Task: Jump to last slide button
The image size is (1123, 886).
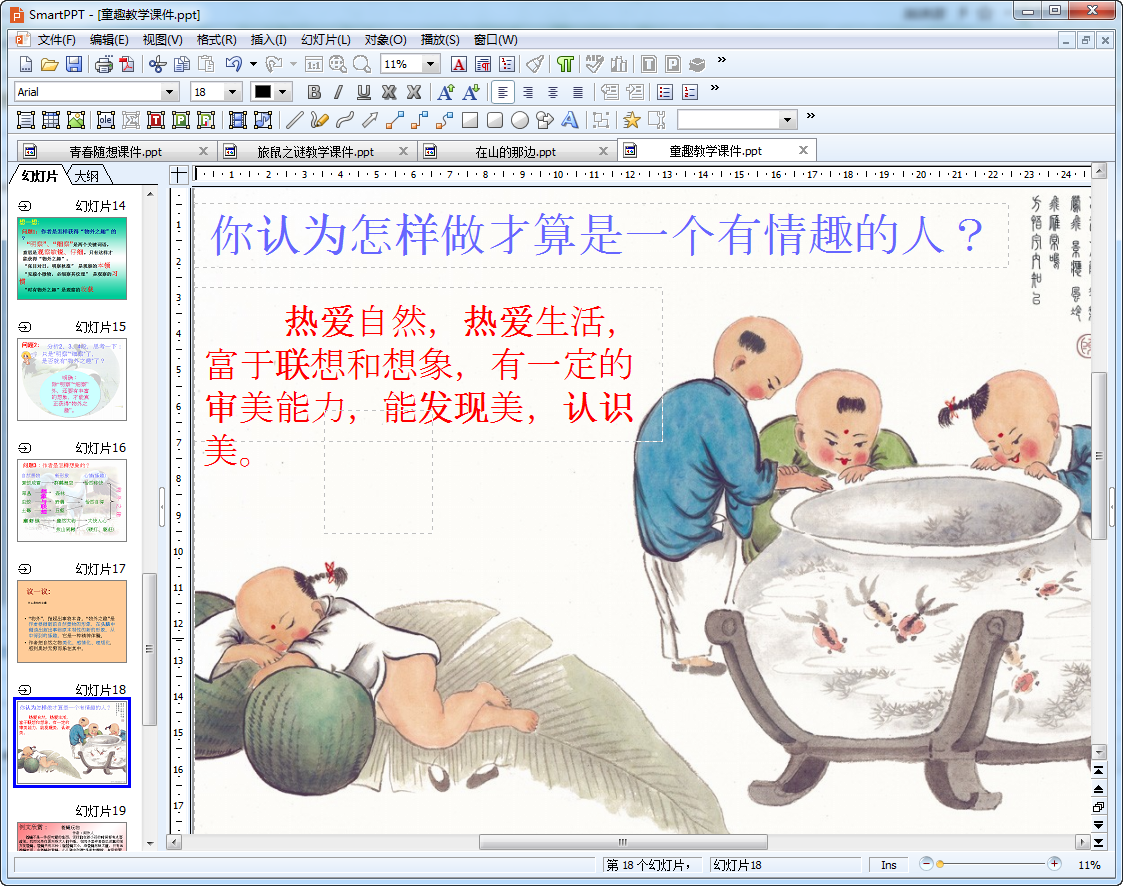Action: tap(1099, 843)
